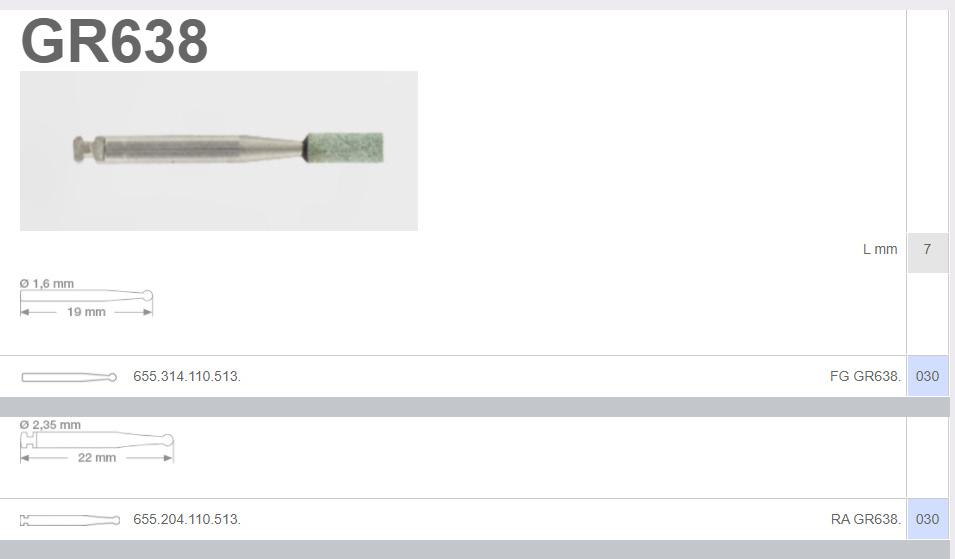Click the Ø 1,6 mm diameter label
The width and height of the screenshot is (955, 559).
[x=47, y=284]
